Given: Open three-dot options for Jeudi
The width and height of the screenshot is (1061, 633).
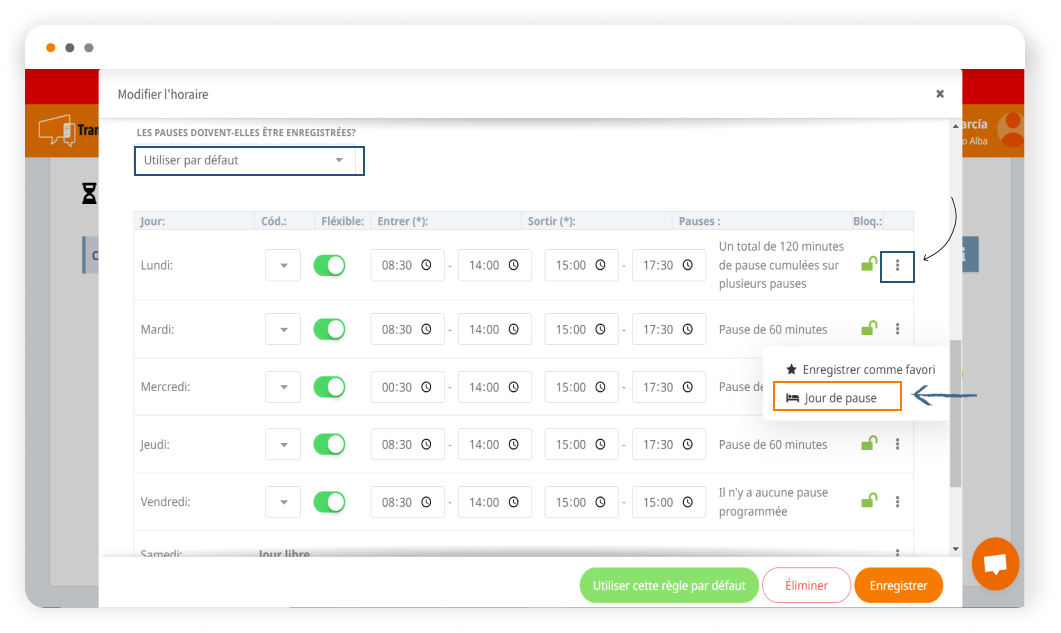Looking at the screenshot, I should tap(898, 444).
